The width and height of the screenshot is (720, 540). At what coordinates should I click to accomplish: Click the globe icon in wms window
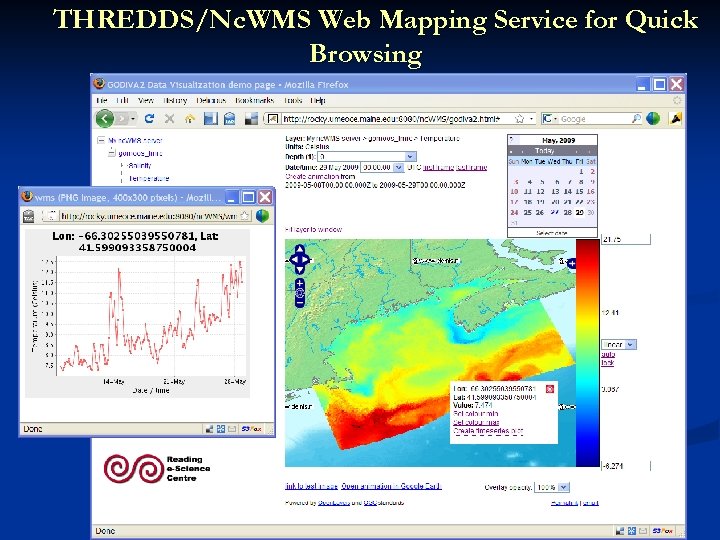pos(262,216)
